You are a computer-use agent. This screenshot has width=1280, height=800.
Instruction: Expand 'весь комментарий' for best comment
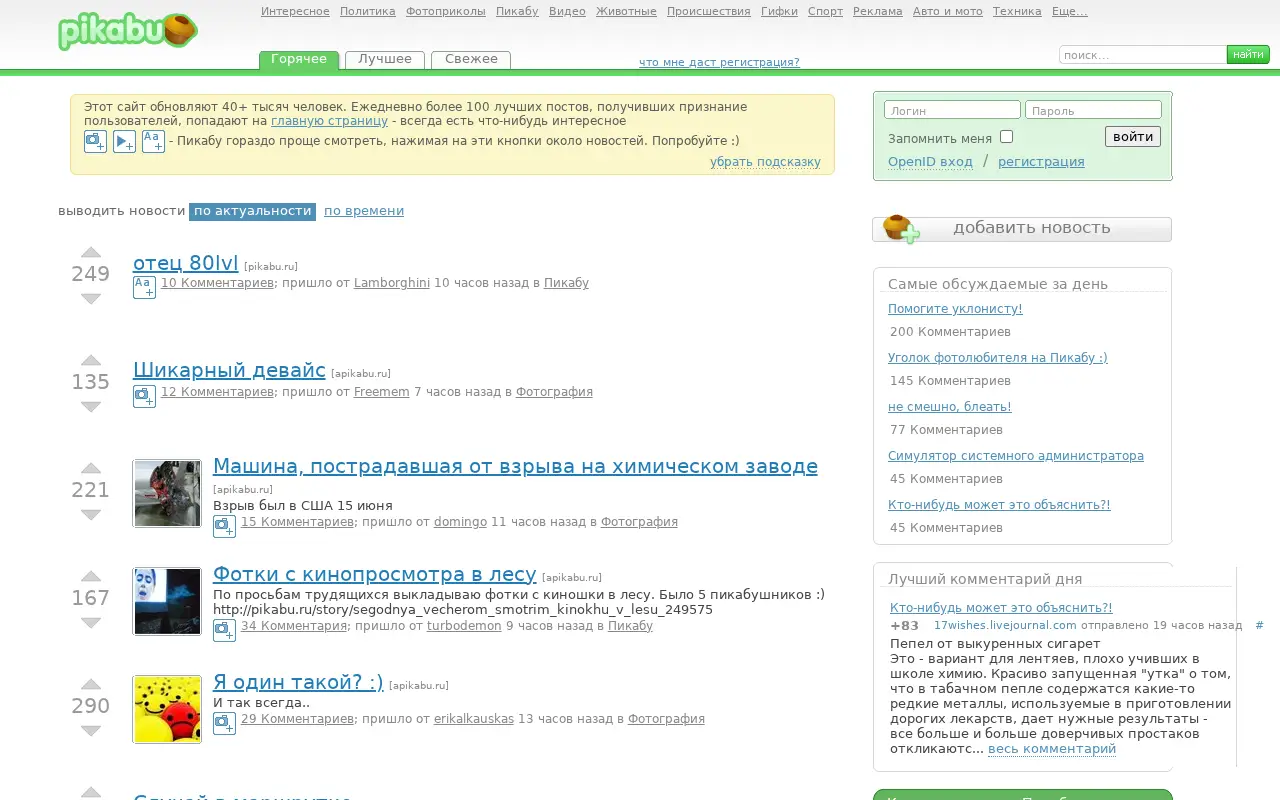click(1052, 749)
